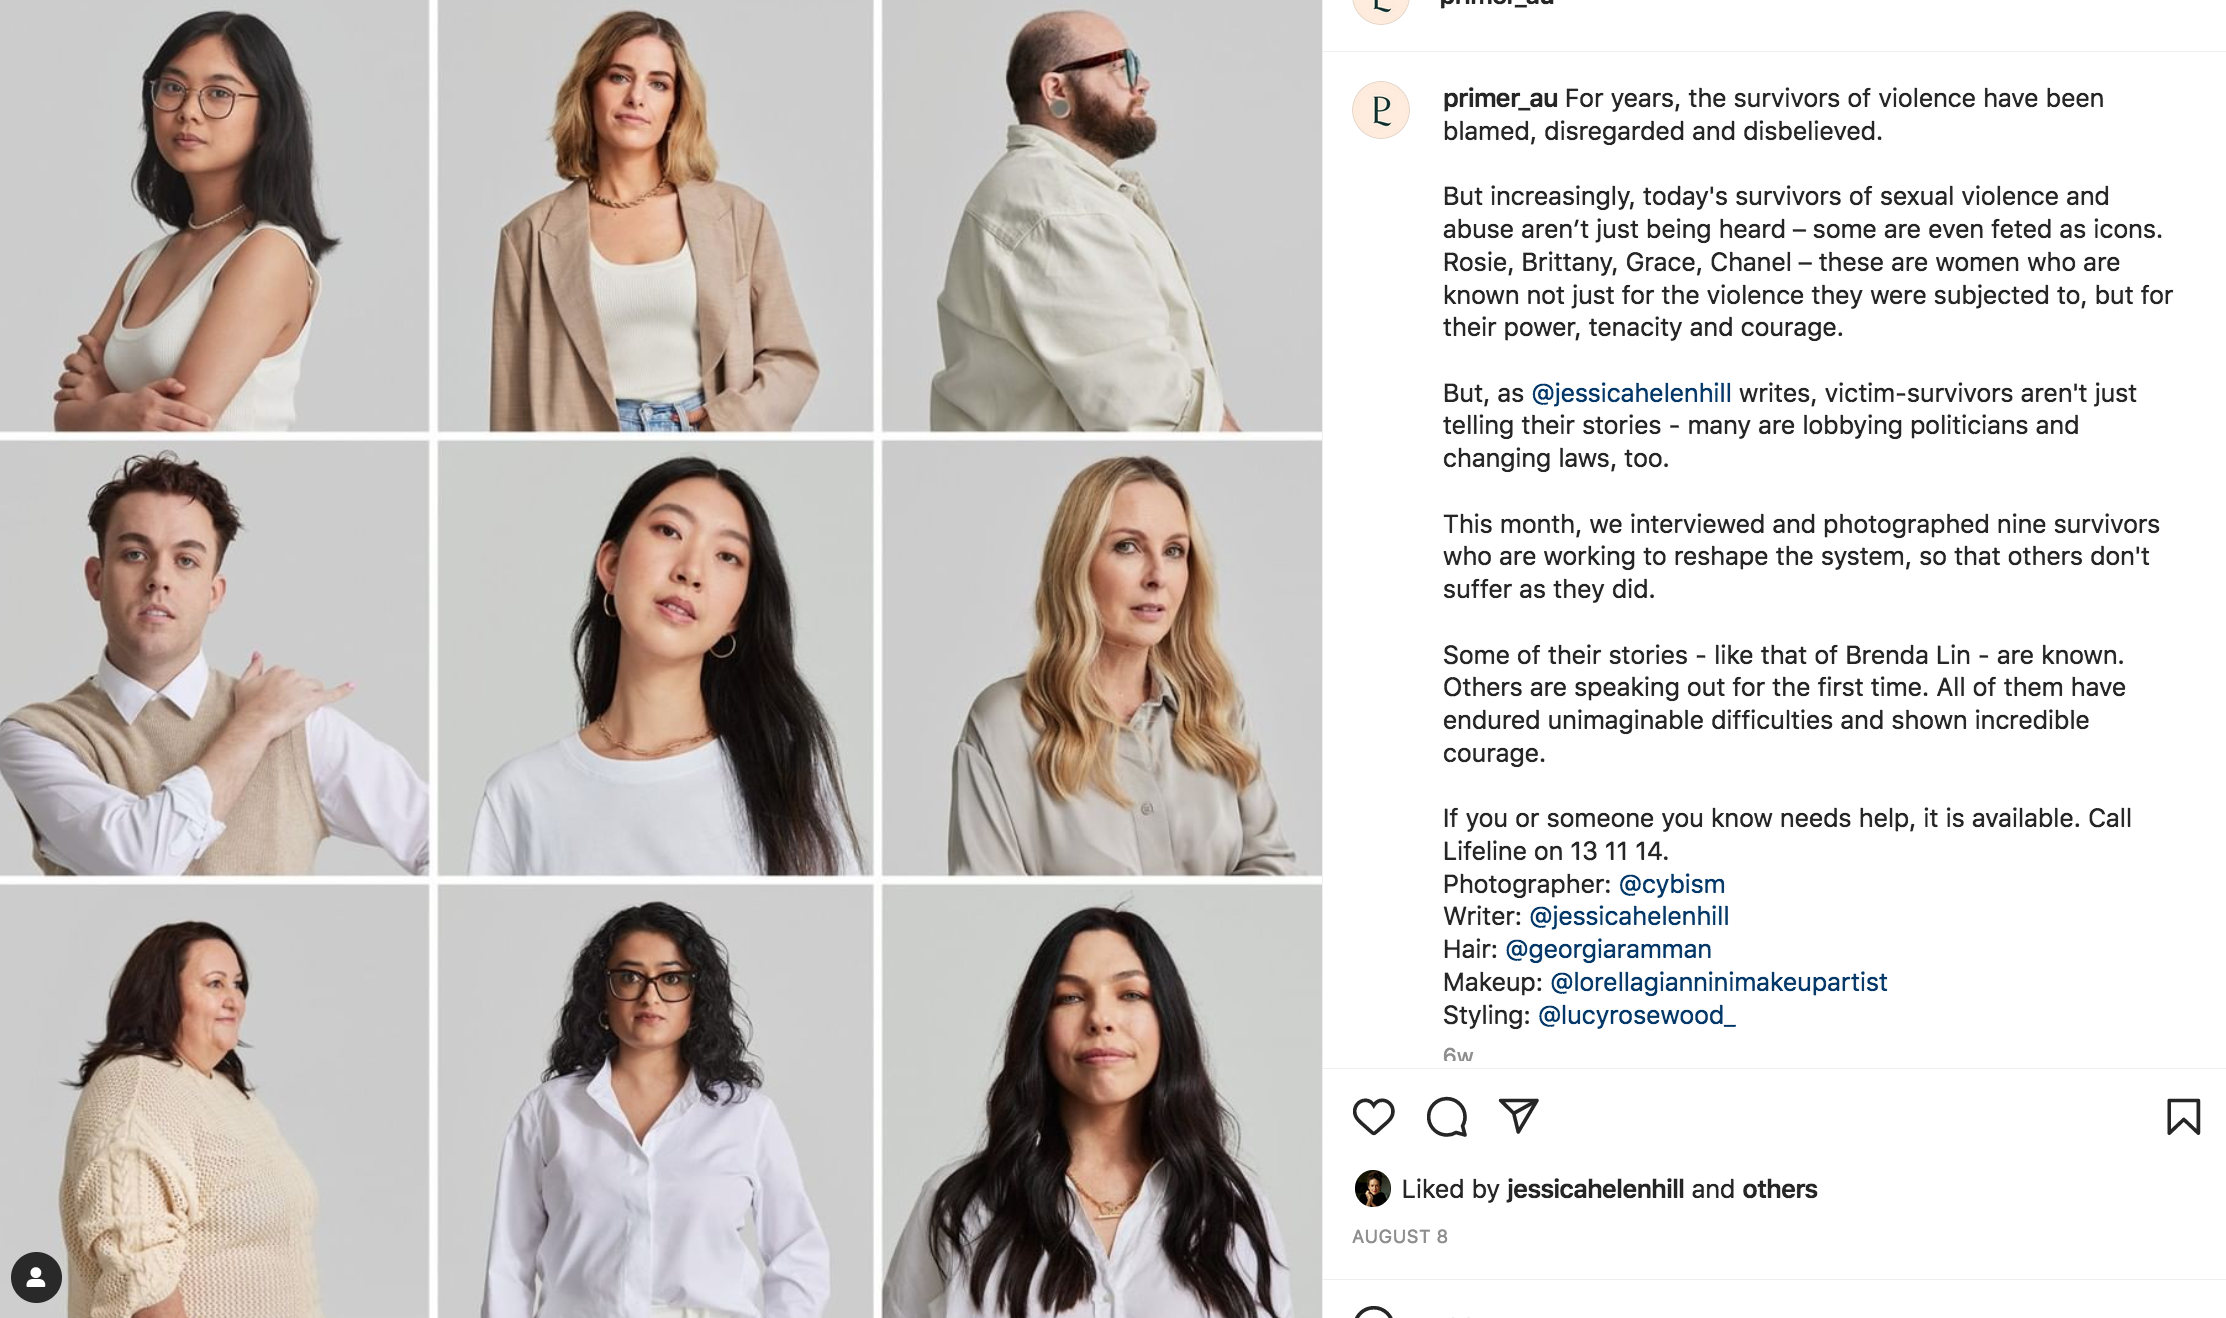Image resolution: width=2226 pixels, height=1318 pixels.
Task: Select portrait of bearded man in profile
Action: tap(1101, 215)
